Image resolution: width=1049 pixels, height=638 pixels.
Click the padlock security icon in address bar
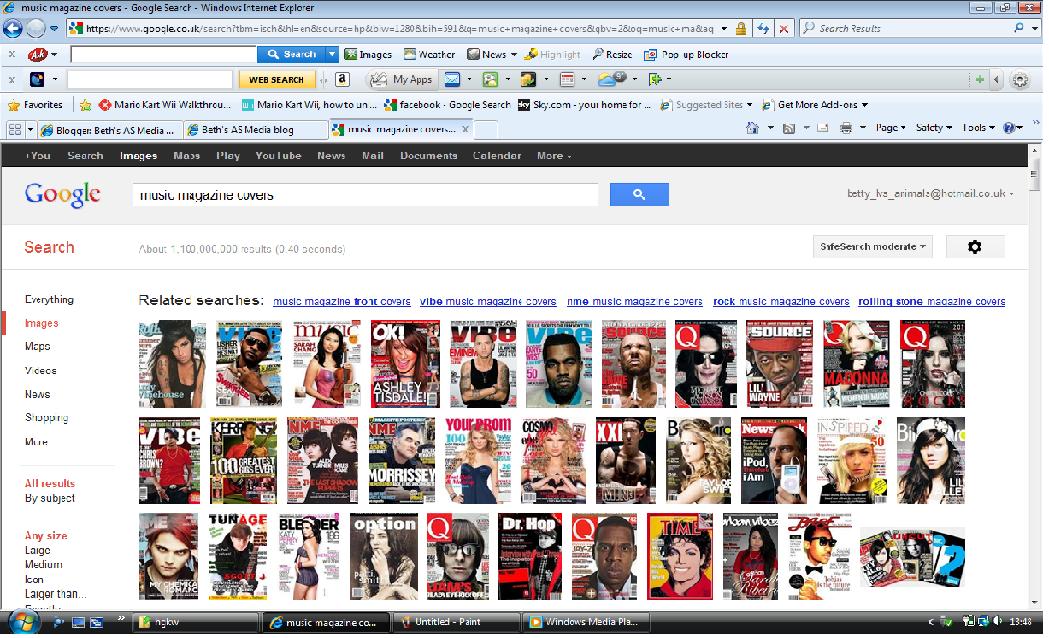[x=741, y=28]
